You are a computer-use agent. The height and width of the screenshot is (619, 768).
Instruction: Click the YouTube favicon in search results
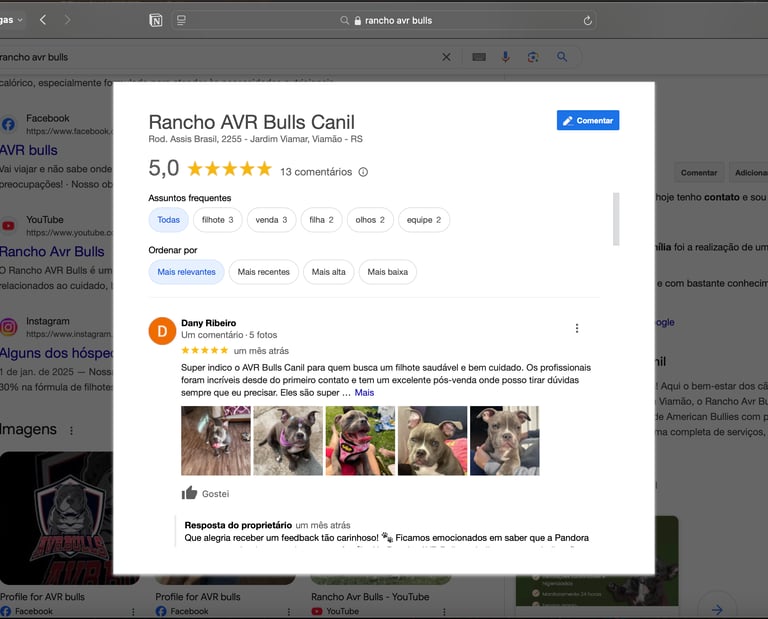(8, 226)
